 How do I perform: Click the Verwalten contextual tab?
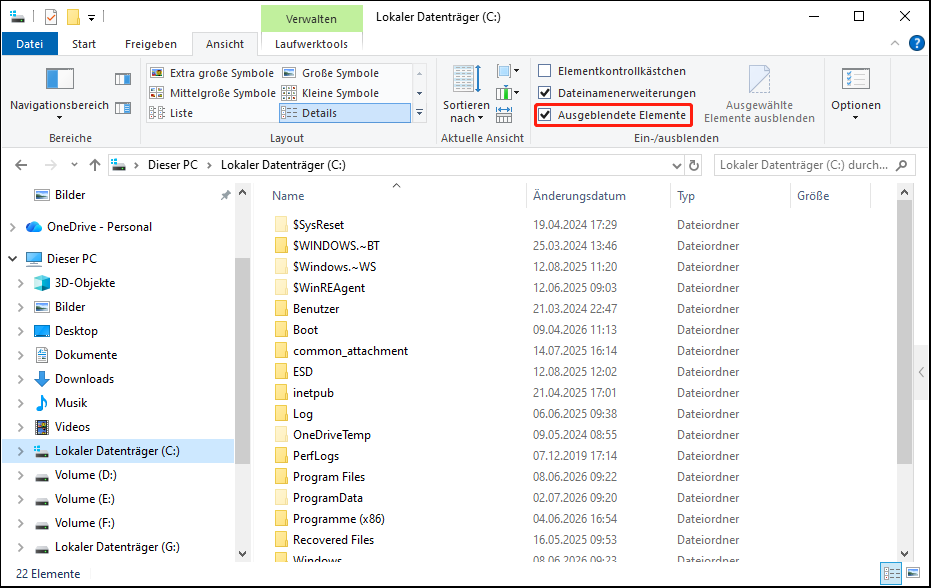311,19
